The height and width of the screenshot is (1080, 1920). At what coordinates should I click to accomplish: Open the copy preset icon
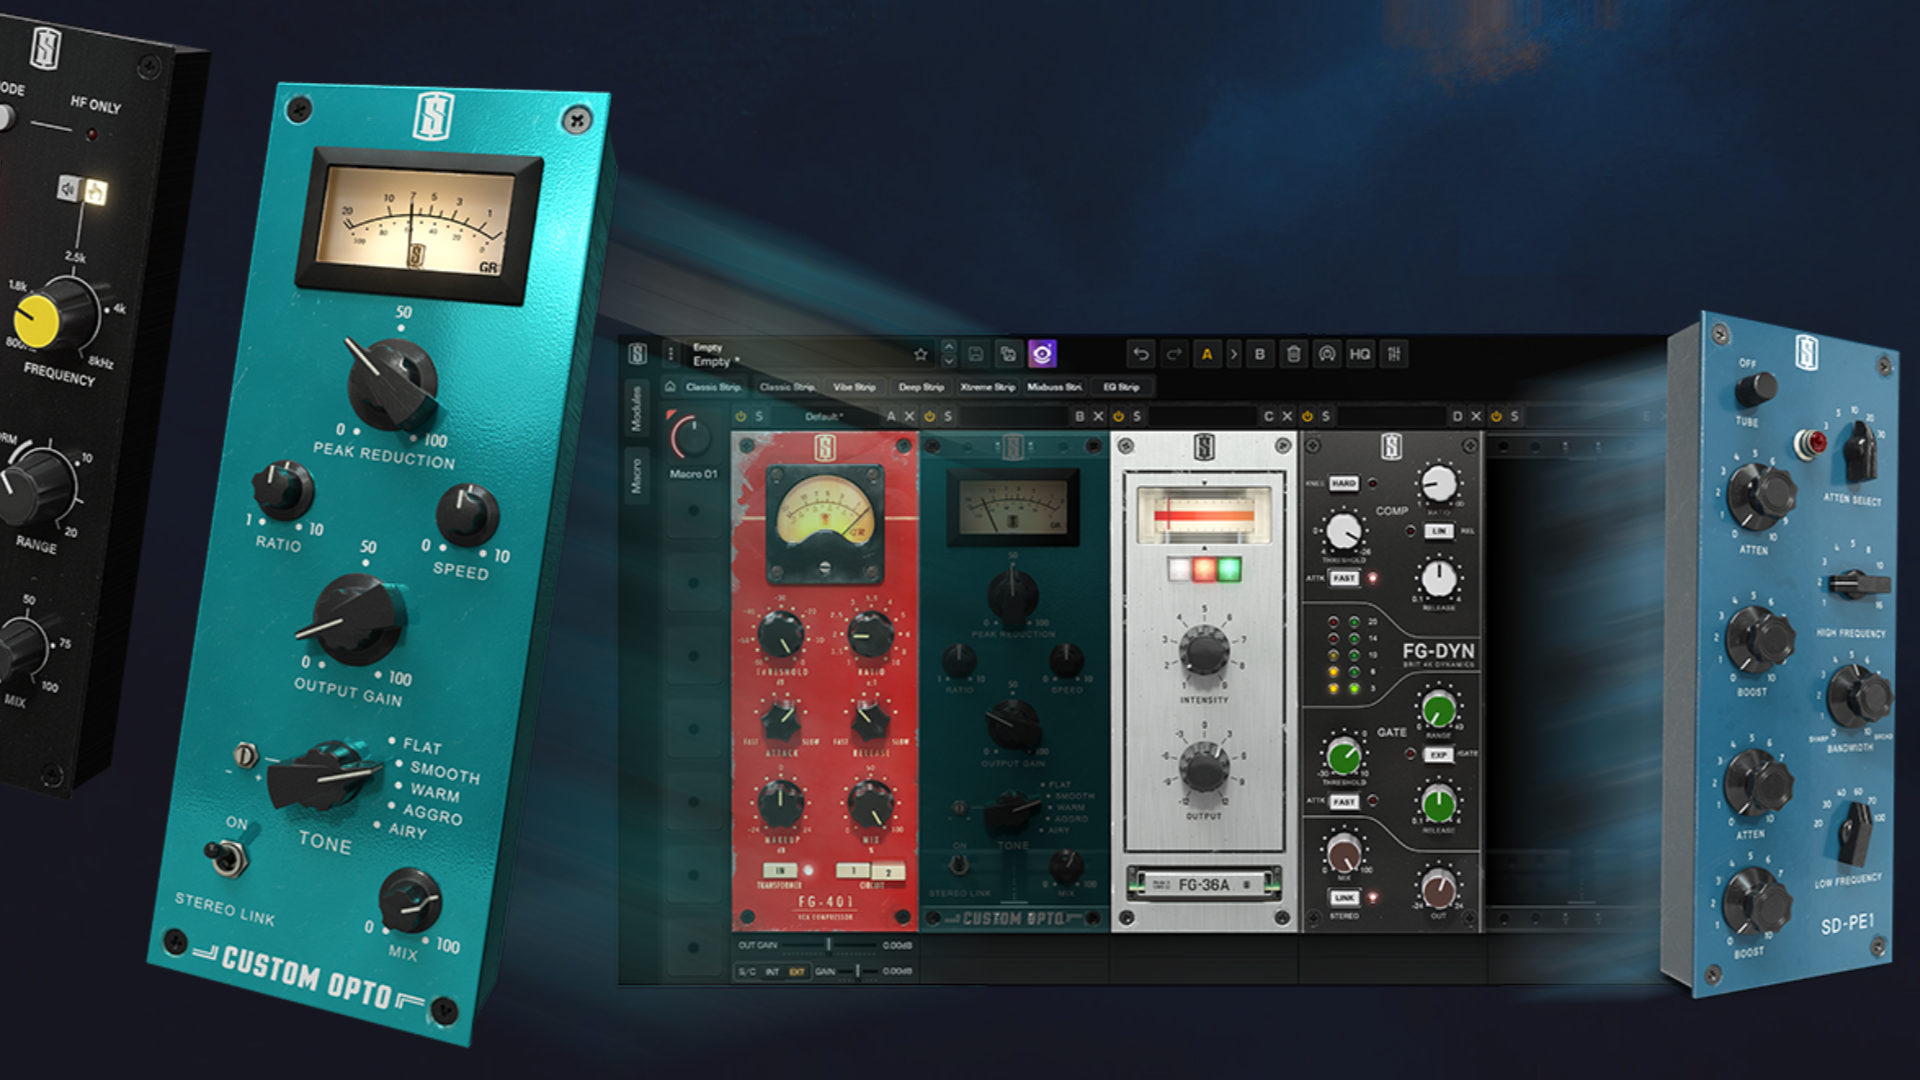(x=1007, y=355)
